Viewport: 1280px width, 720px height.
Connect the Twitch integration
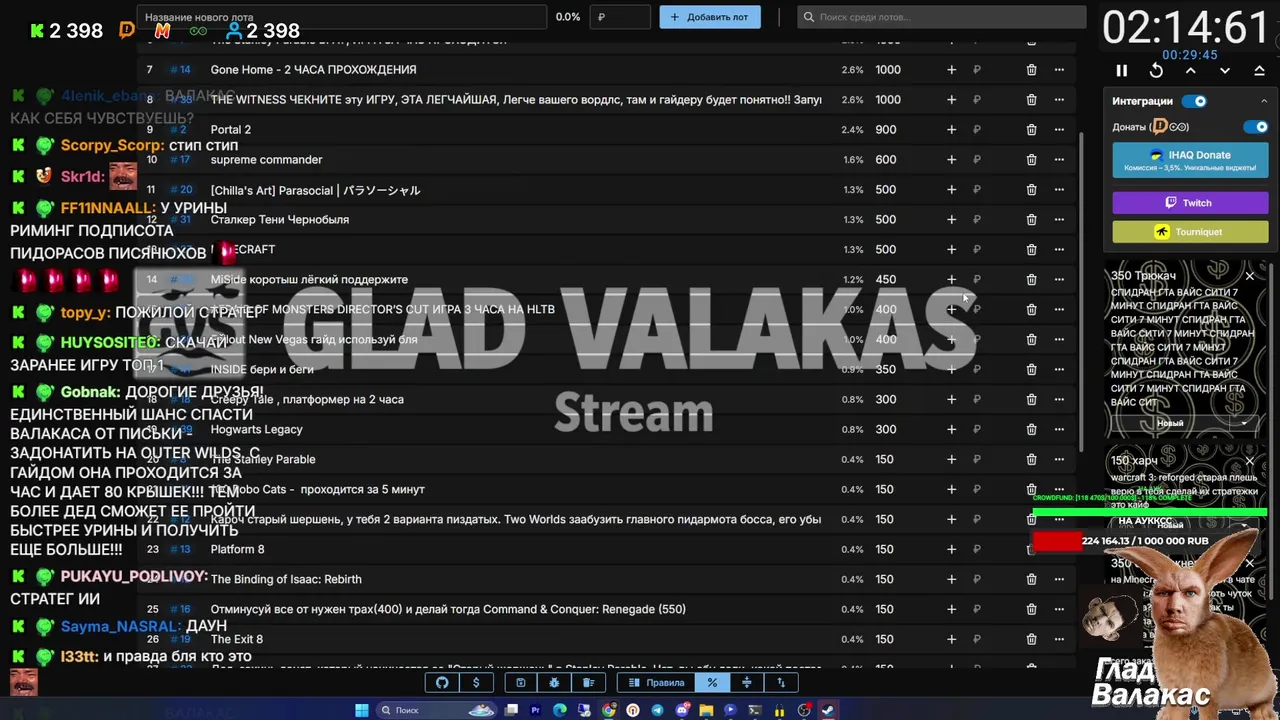coord(1190,203)
